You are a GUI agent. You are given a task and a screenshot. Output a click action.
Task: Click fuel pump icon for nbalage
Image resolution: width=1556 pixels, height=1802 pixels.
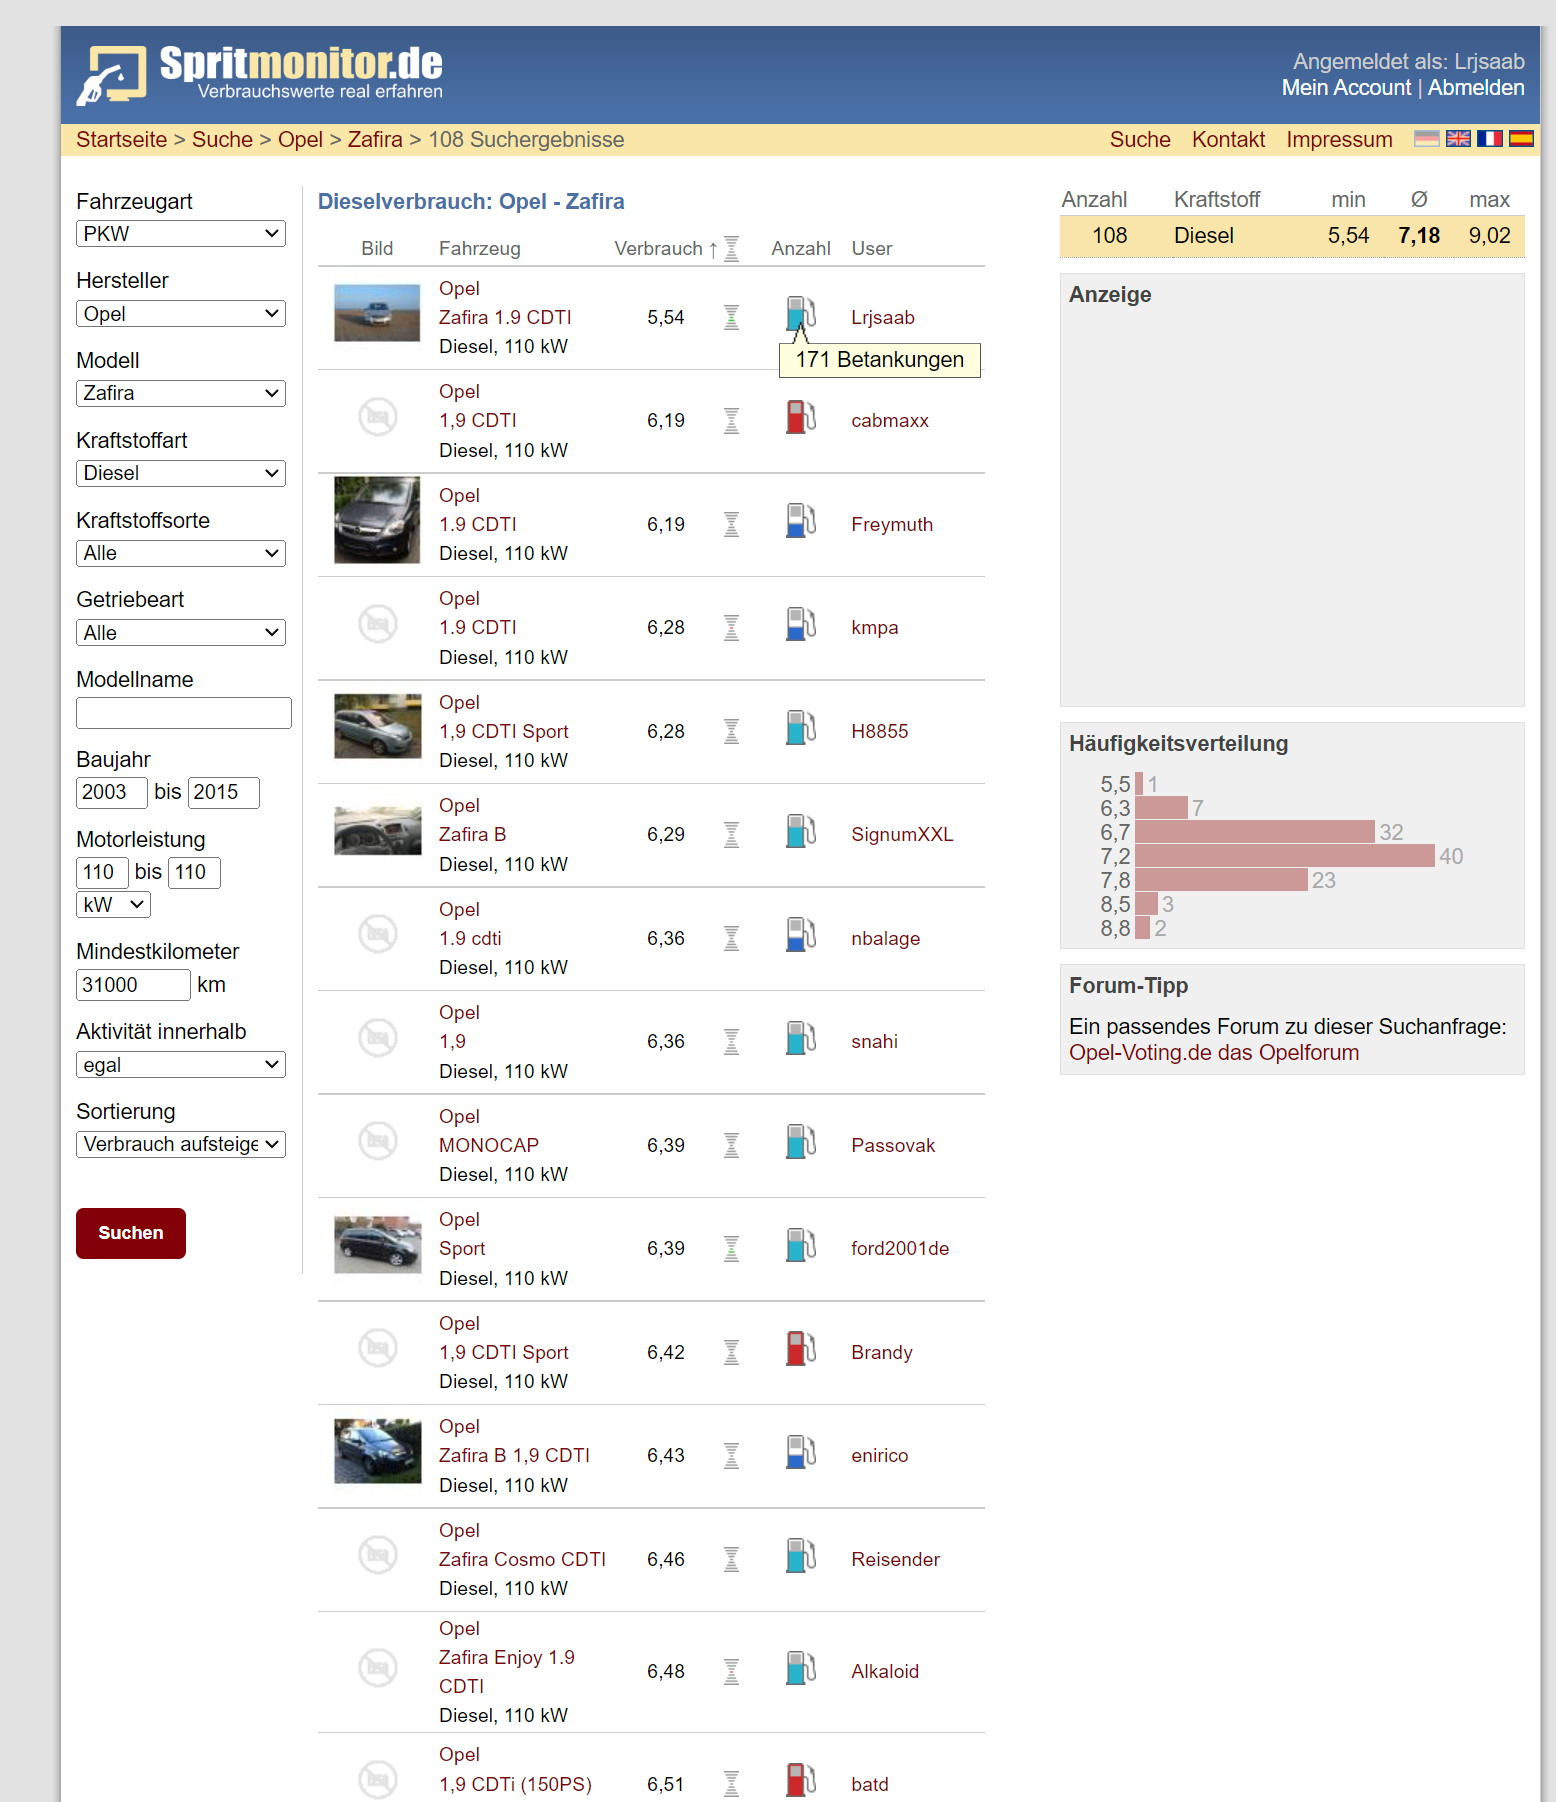coord(801,934)
